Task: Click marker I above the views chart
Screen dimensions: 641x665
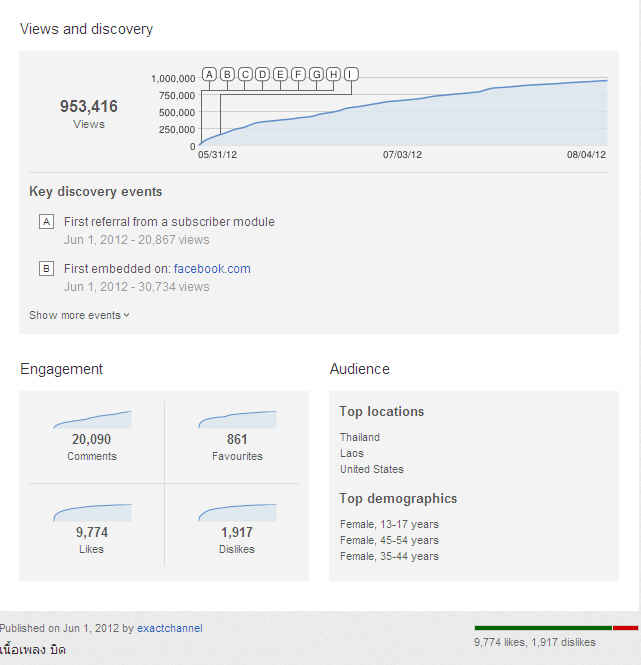Action: [351, 74]
